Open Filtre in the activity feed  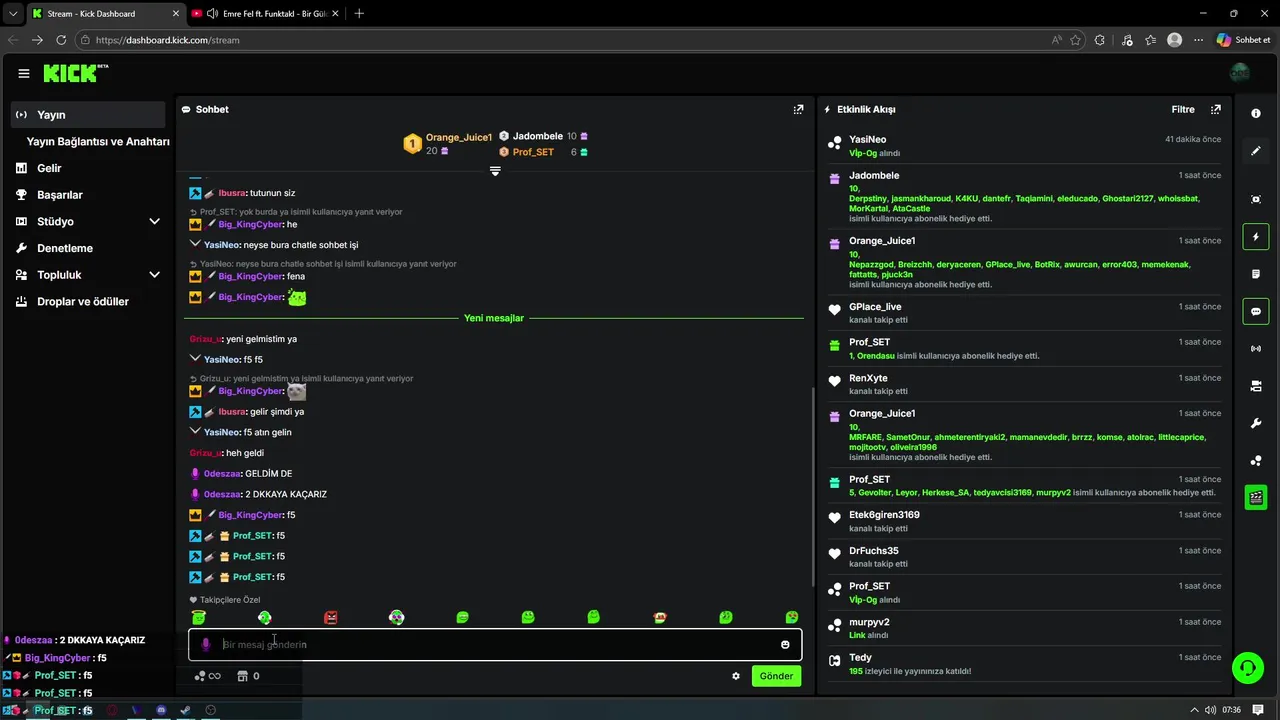coord(1183,109)
